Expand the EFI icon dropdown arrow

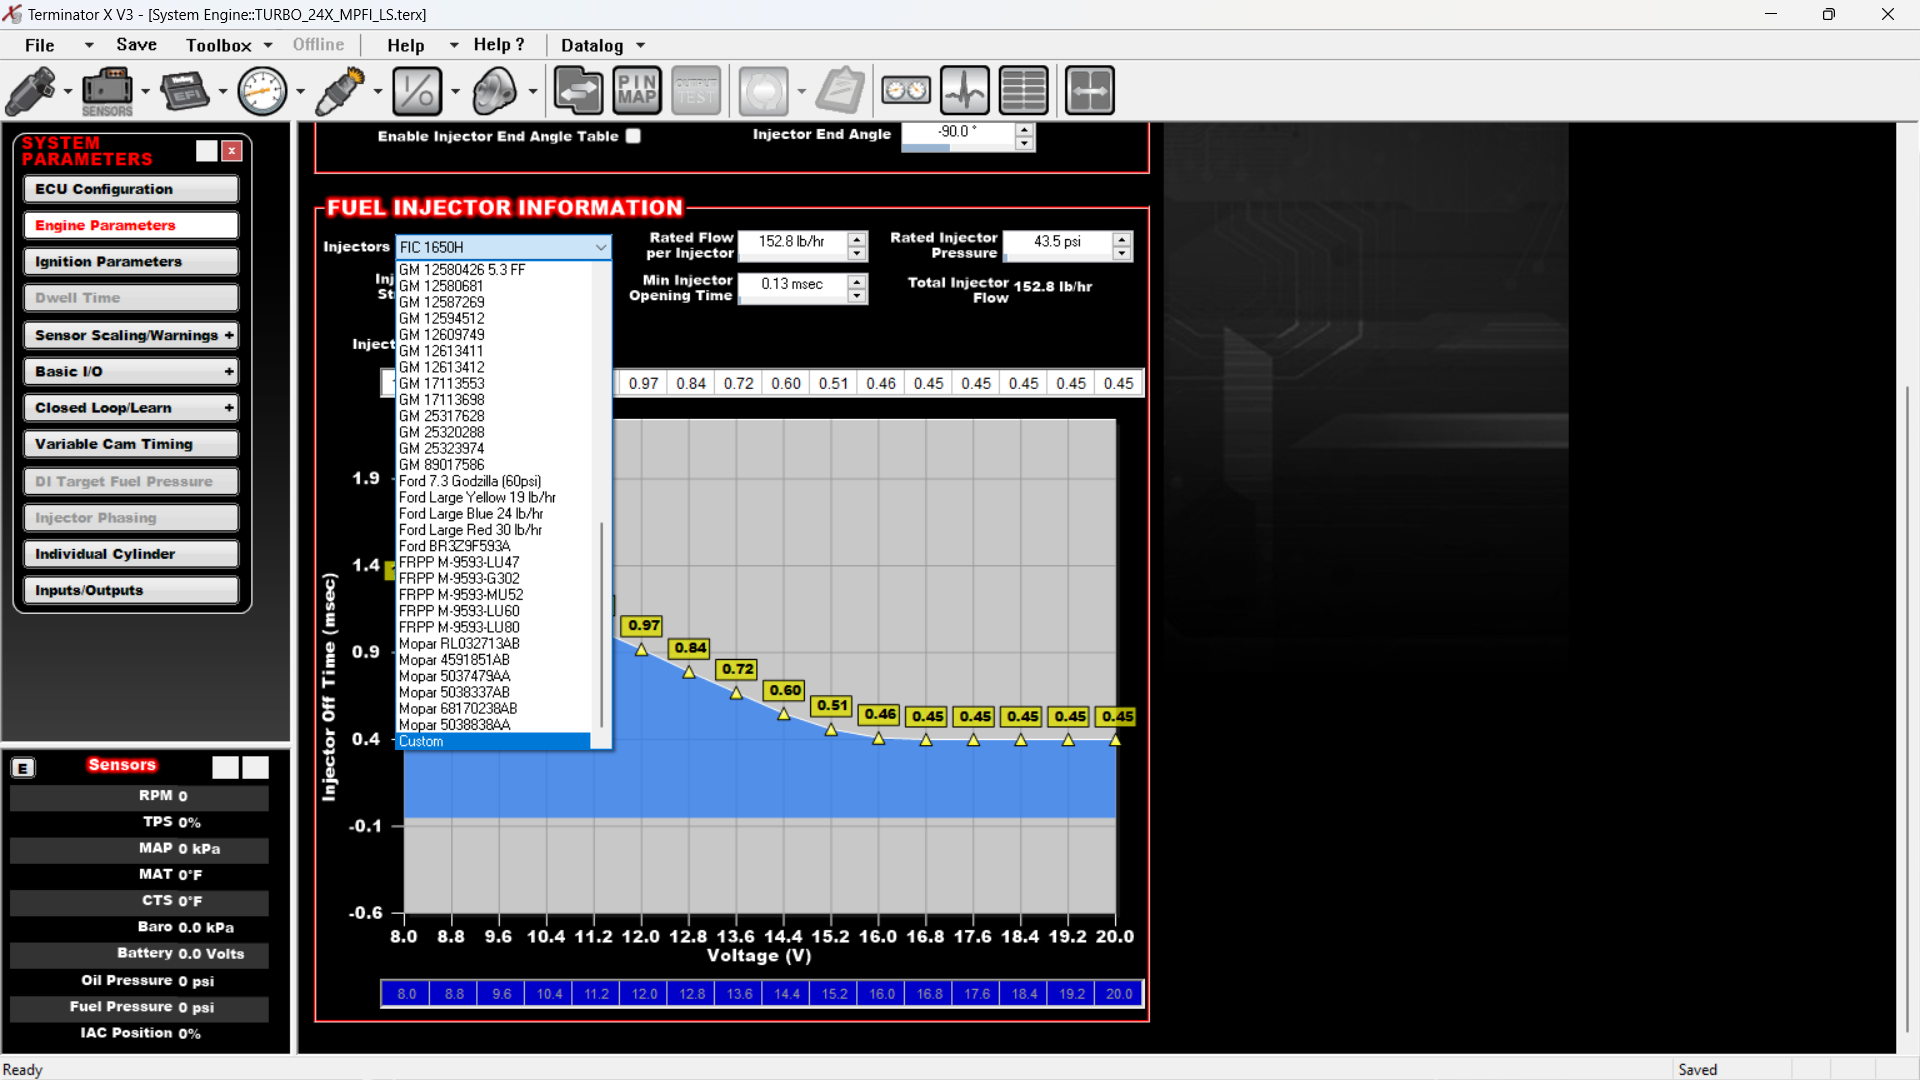coord(223,92)
